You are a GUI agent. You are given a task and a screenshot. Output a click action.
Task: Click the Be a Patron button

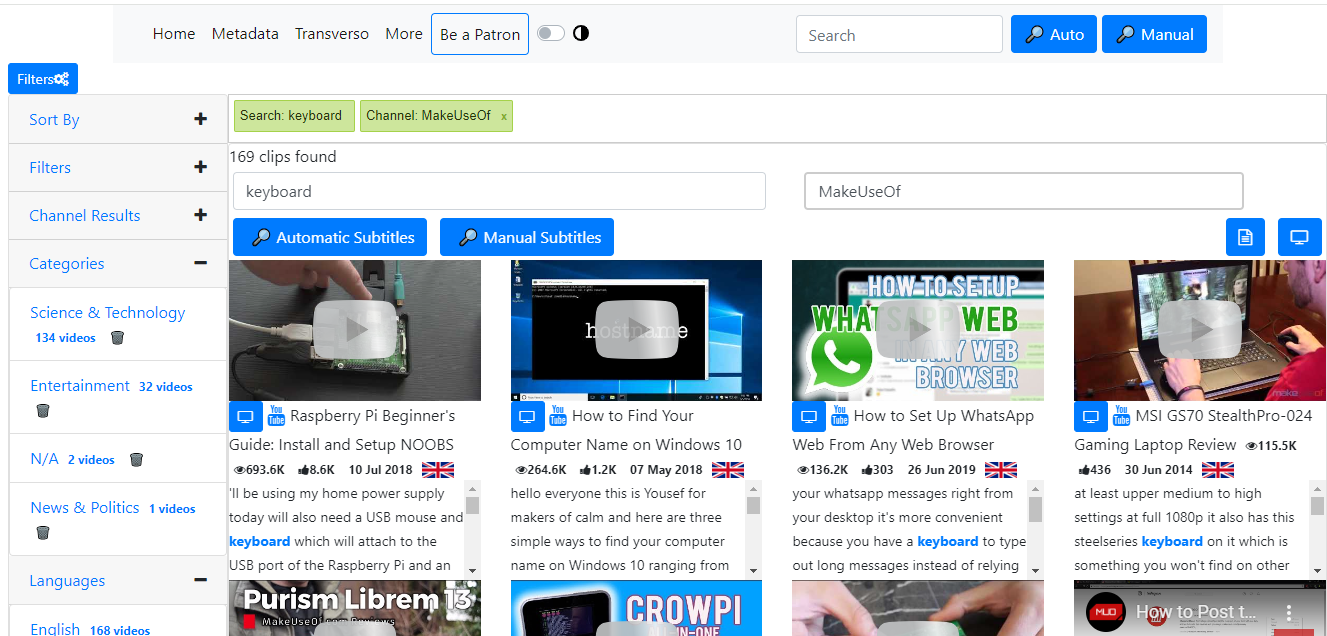480,34
